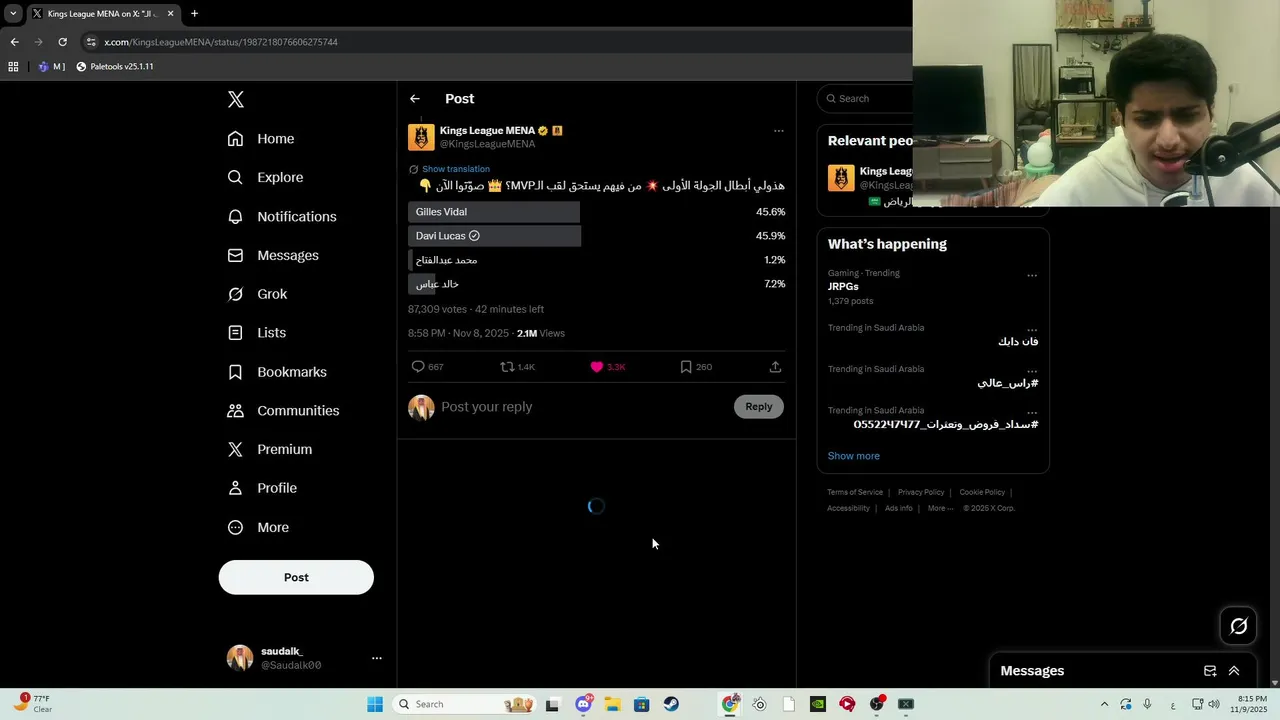
Task: Open account options next to saudalk_
Action: (377, 658)
